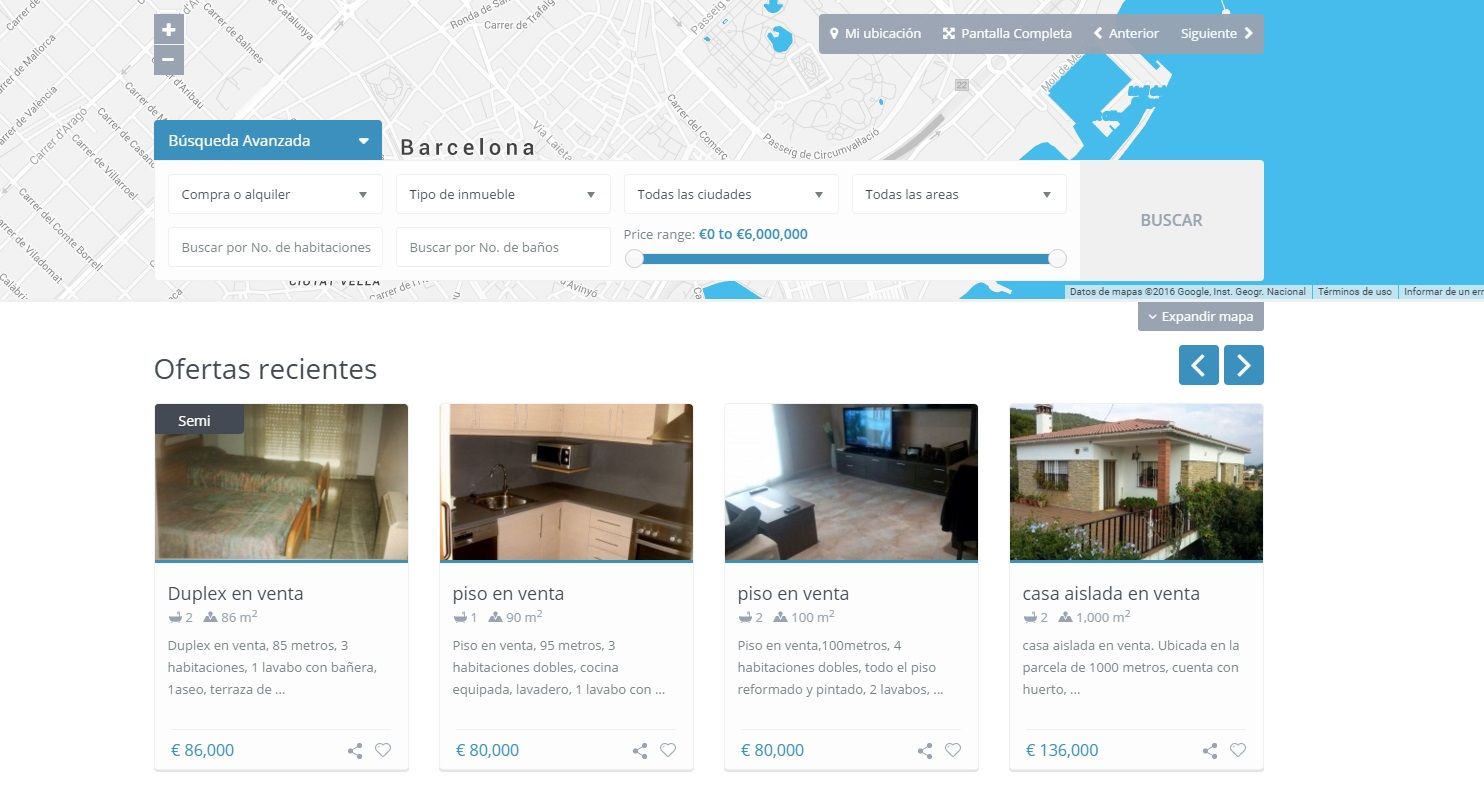Share the Duplex en venta listing

(x=355, y=750)
